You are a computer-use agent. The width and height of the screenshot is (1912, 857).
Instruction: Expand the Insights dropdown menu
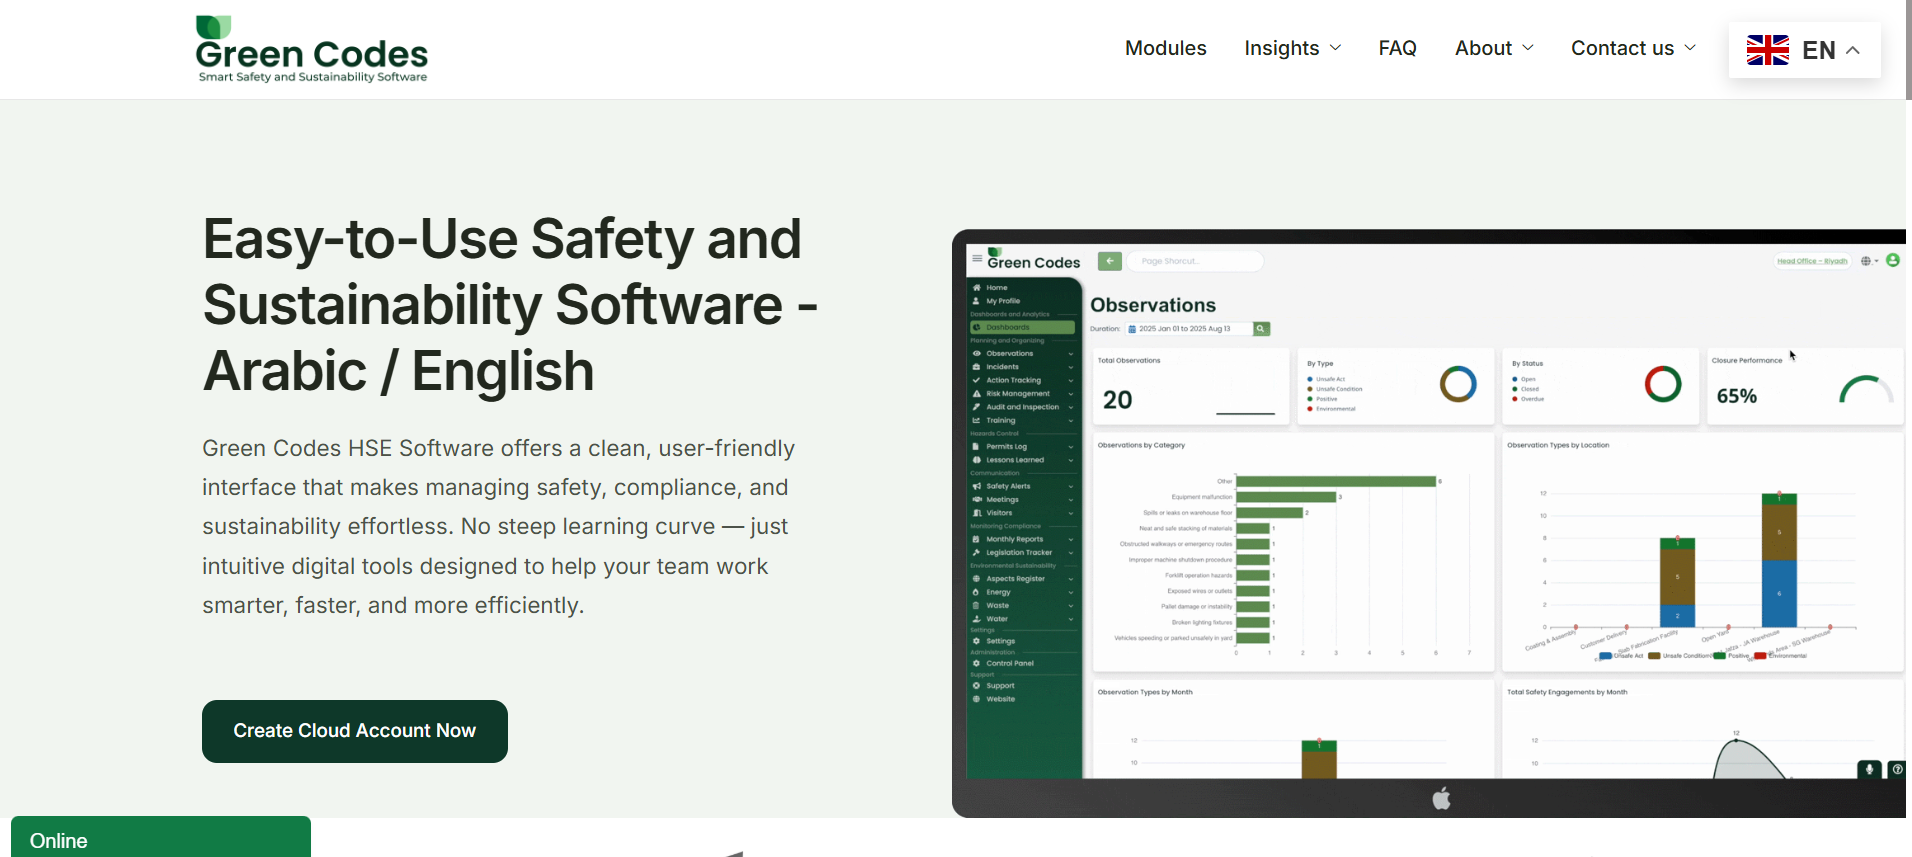click(1292, 48)
